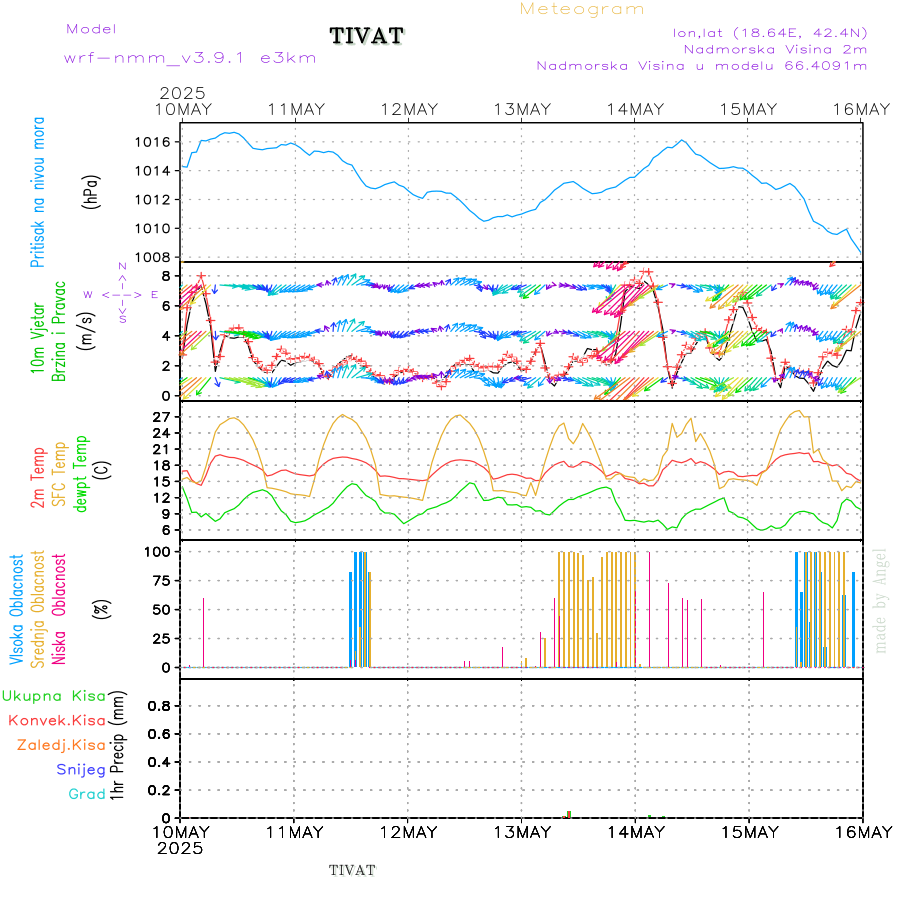Click the small TIVAT caption below chart
Viewport: 900px width, 900px height.
pos(352,870)
